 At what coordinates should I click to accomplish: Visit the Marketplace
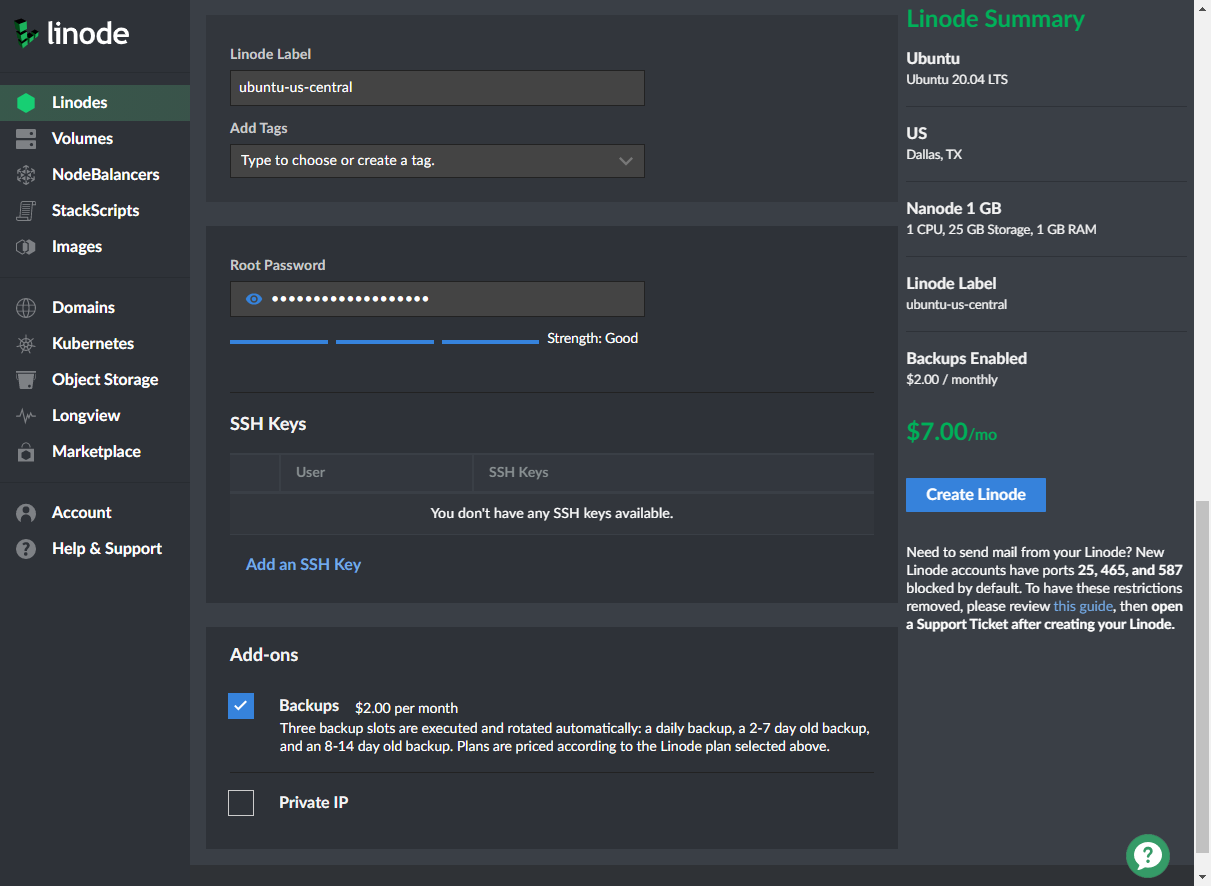95,452
